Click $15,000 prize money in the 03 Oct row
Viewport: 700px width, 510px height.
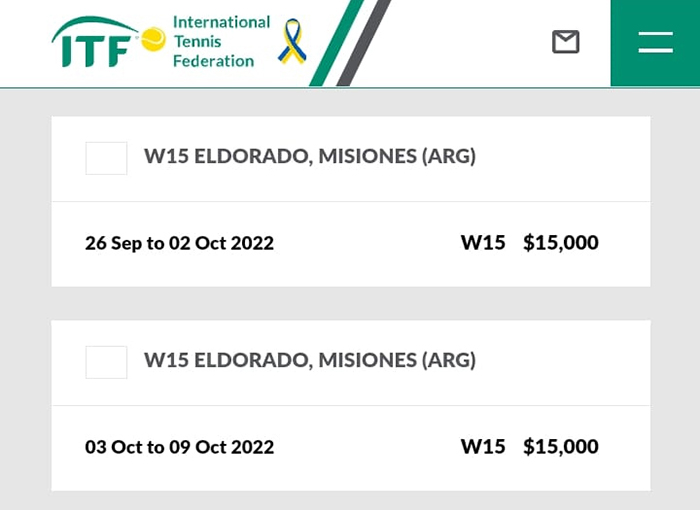[x=560, y=447]
